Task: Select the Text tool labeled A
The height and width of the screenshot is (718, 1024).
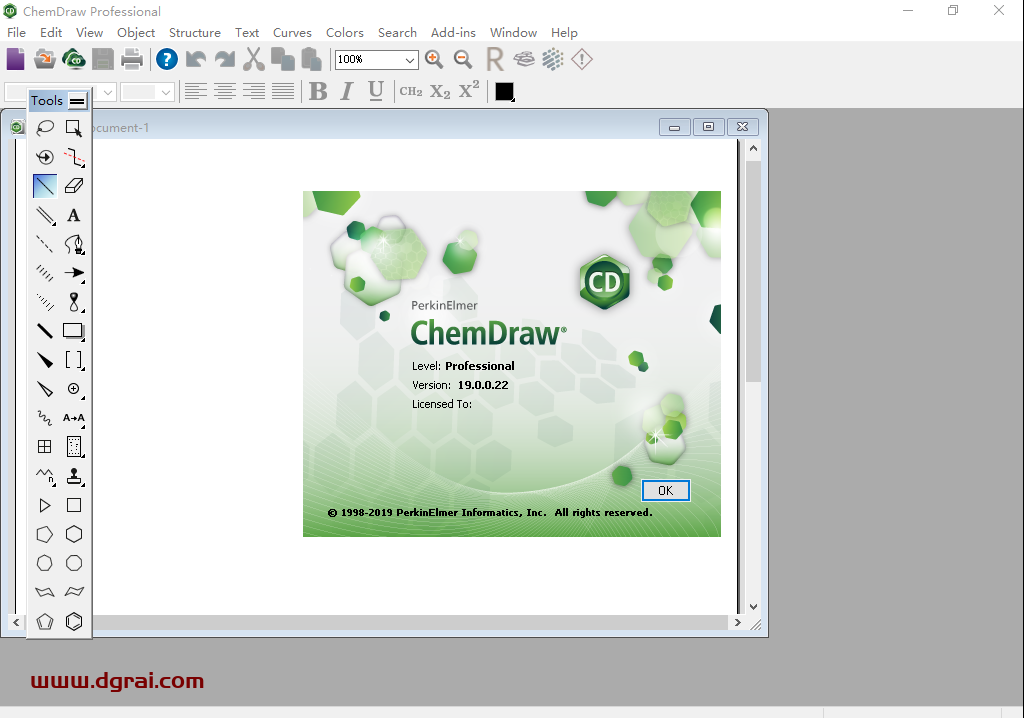Action: coord(74,215)
